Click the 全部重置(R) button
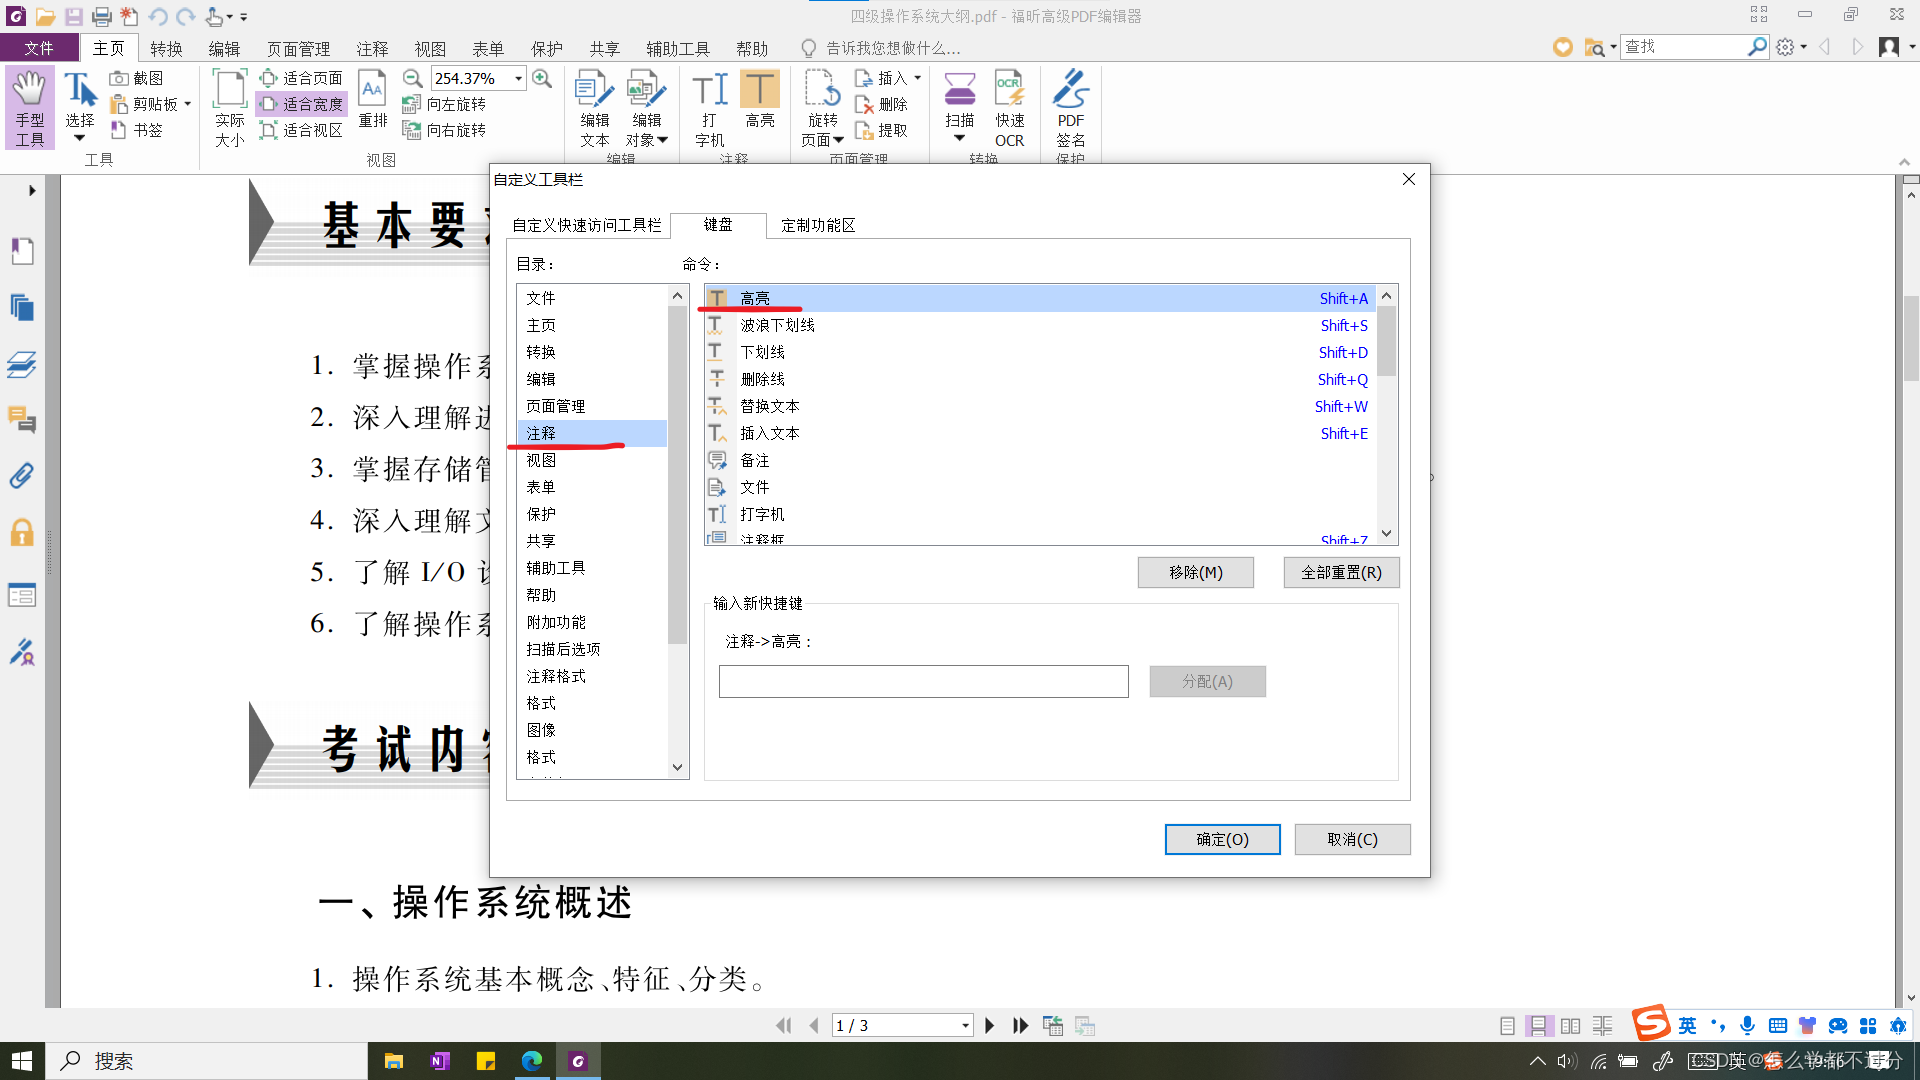Viewport: 1920px width, 1080px height. pos(1340,572)
